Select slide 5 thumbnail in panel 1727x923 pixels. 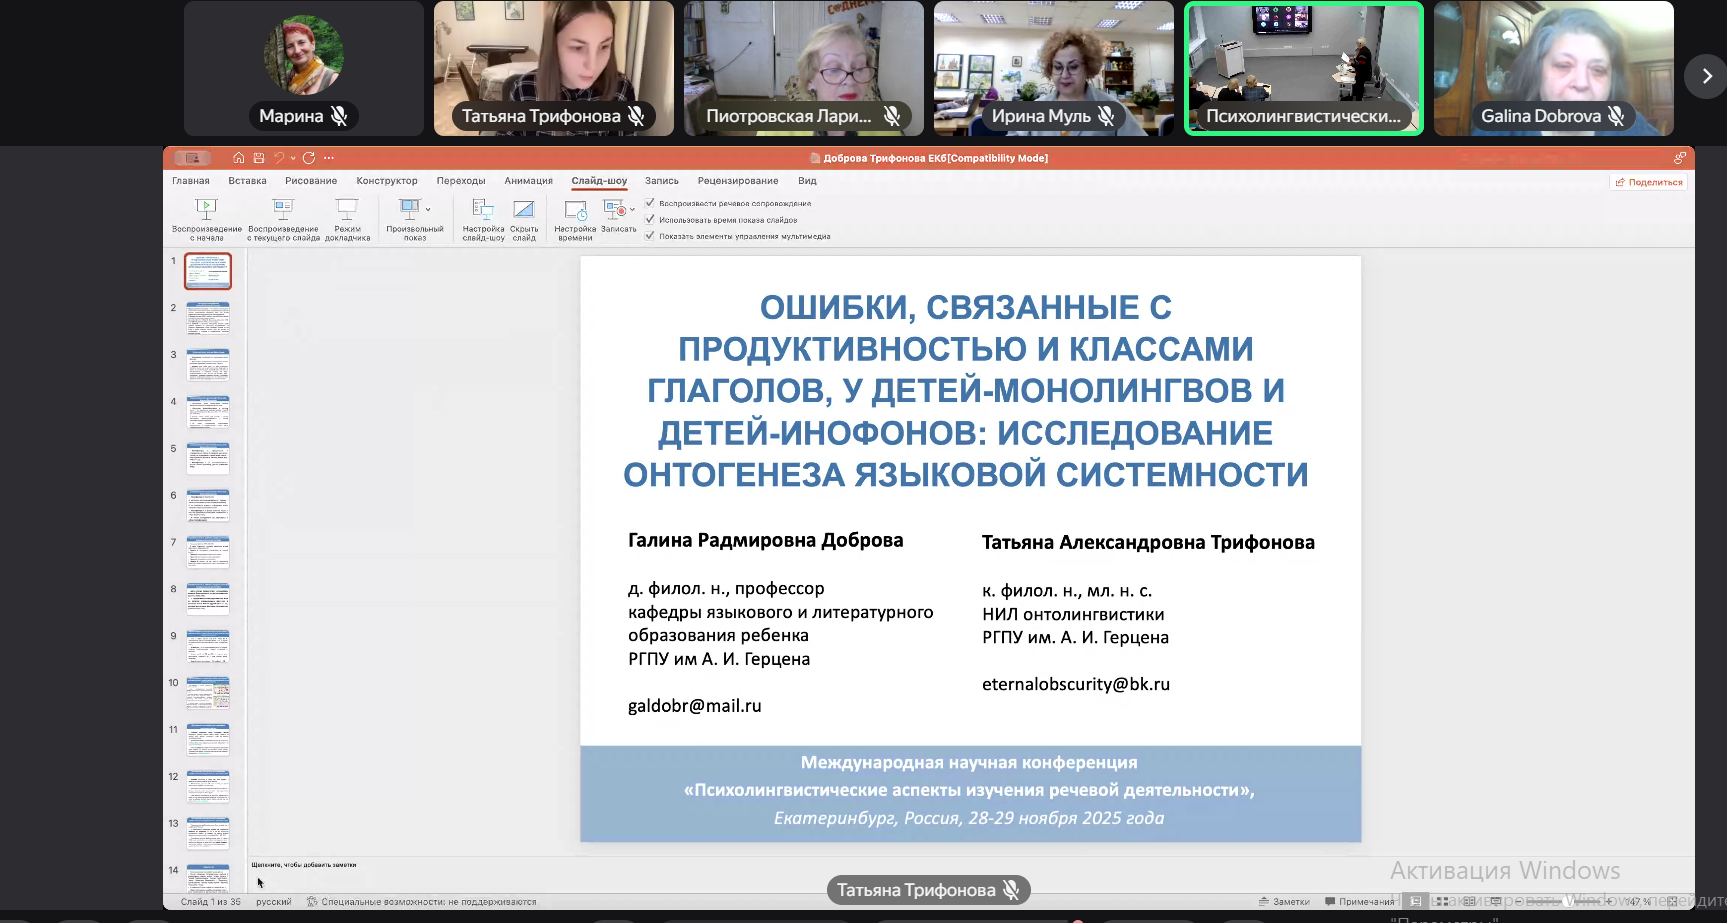[x=208, y=459]
